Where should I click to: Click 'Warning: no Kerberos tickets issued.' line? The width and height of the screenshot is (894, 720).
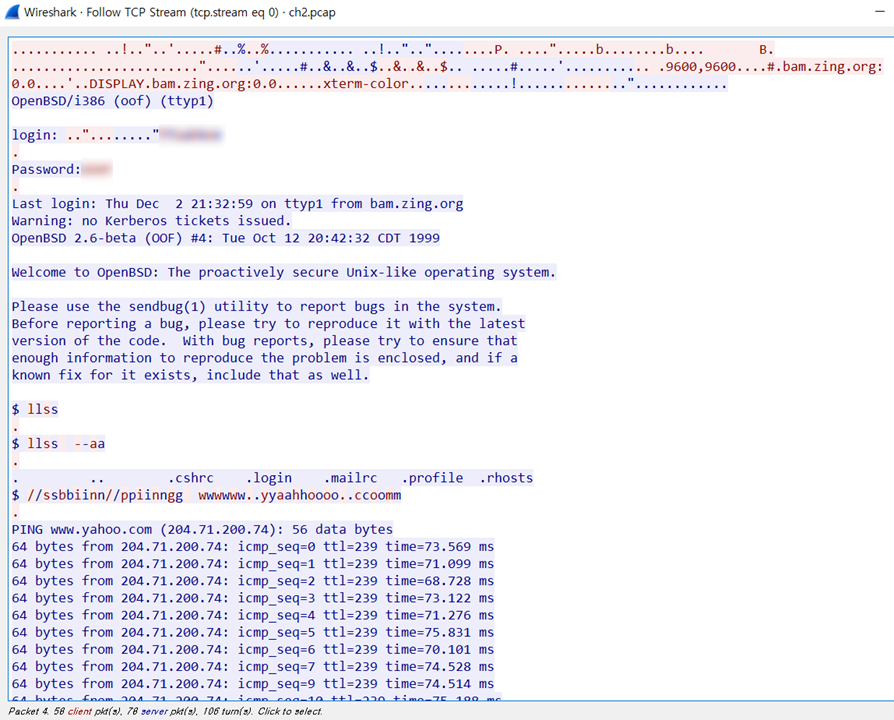pyautogui.click(x=151, y=221)
